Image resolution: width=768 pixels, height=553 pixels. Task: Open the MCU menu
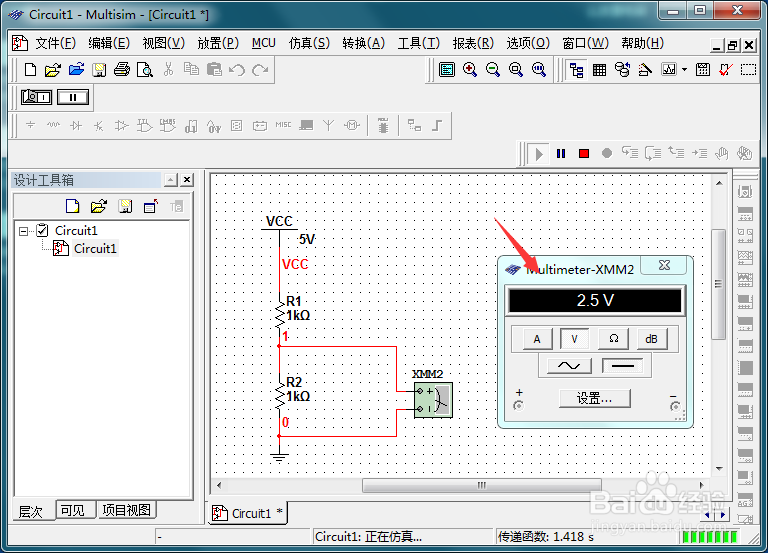tap(264, 44)
